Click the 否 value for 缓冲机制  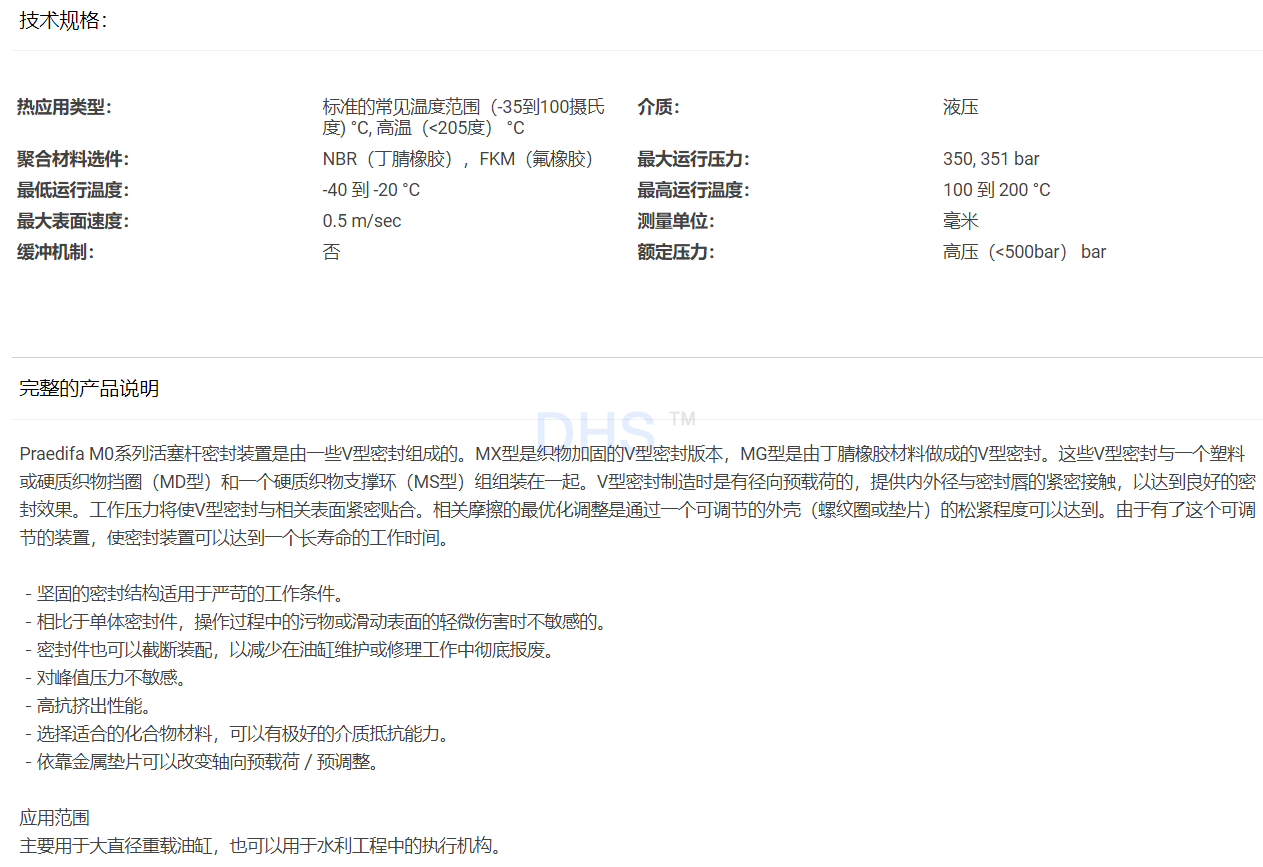click(331, 252)
